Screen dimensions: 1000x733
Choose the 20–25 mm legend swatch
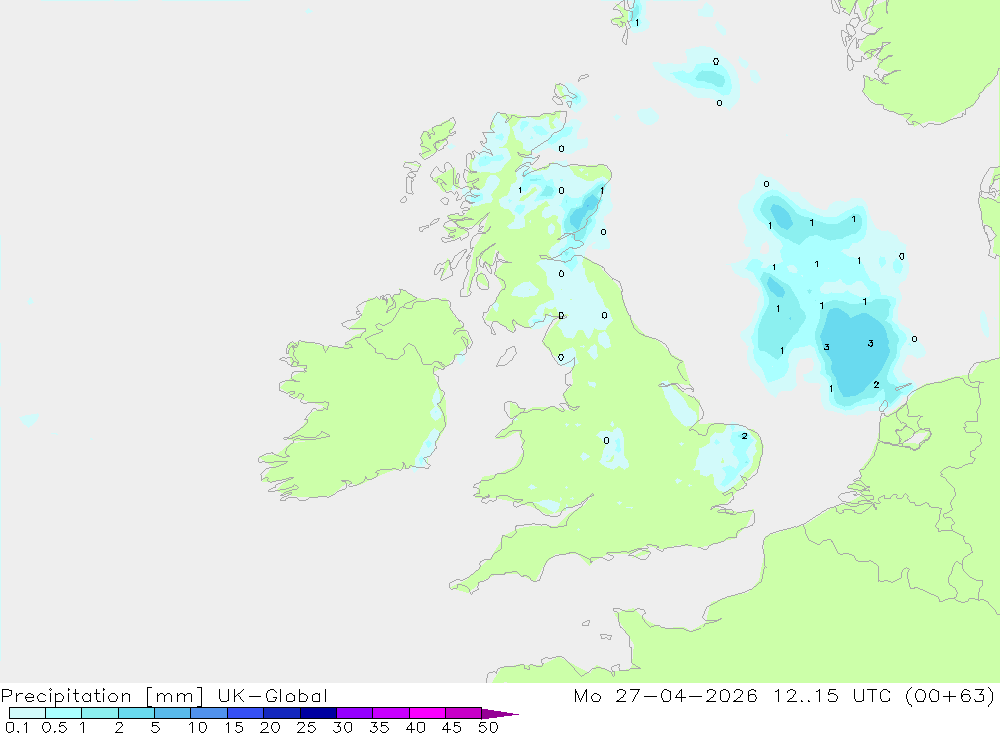click(282, 713)
